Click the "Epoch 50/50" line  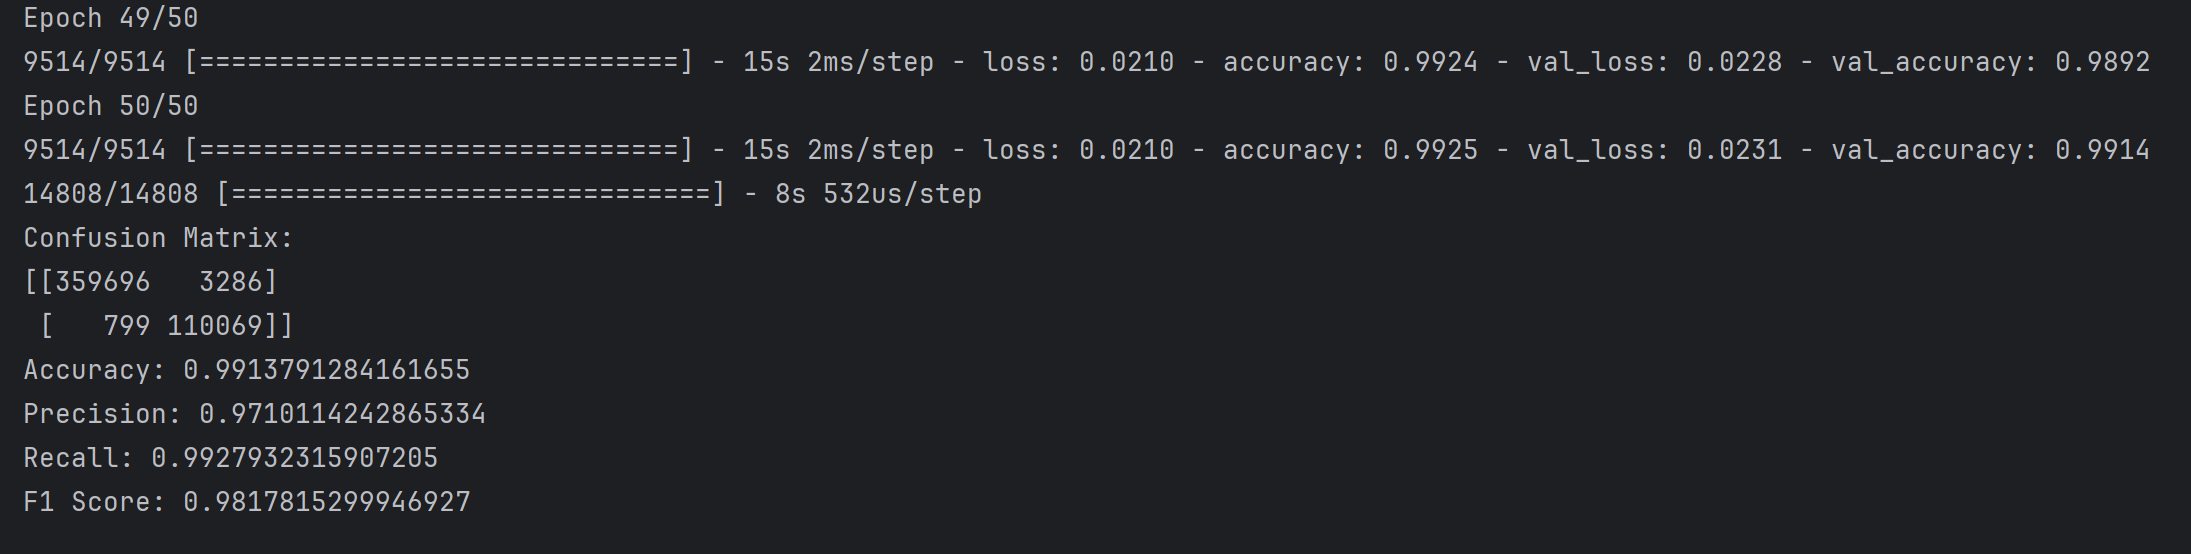110,106
